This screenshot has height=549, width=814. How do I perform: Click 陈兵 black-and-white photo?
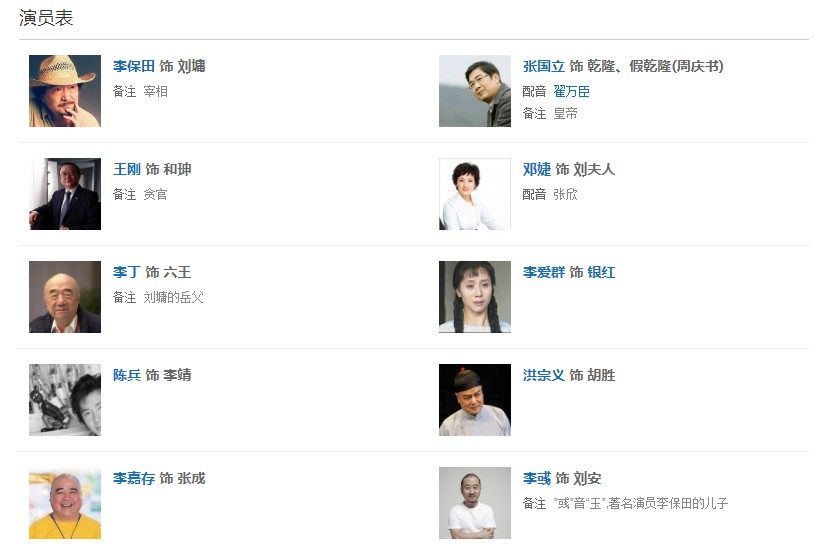coord(65,400)
